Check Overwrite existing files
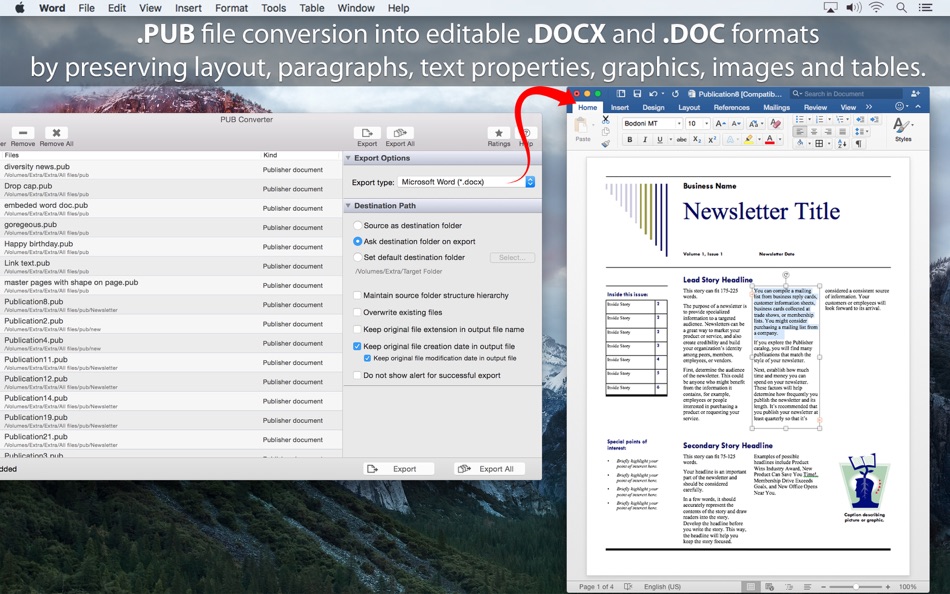This screenshot has width=950, height=594. (x=357, y=312)
